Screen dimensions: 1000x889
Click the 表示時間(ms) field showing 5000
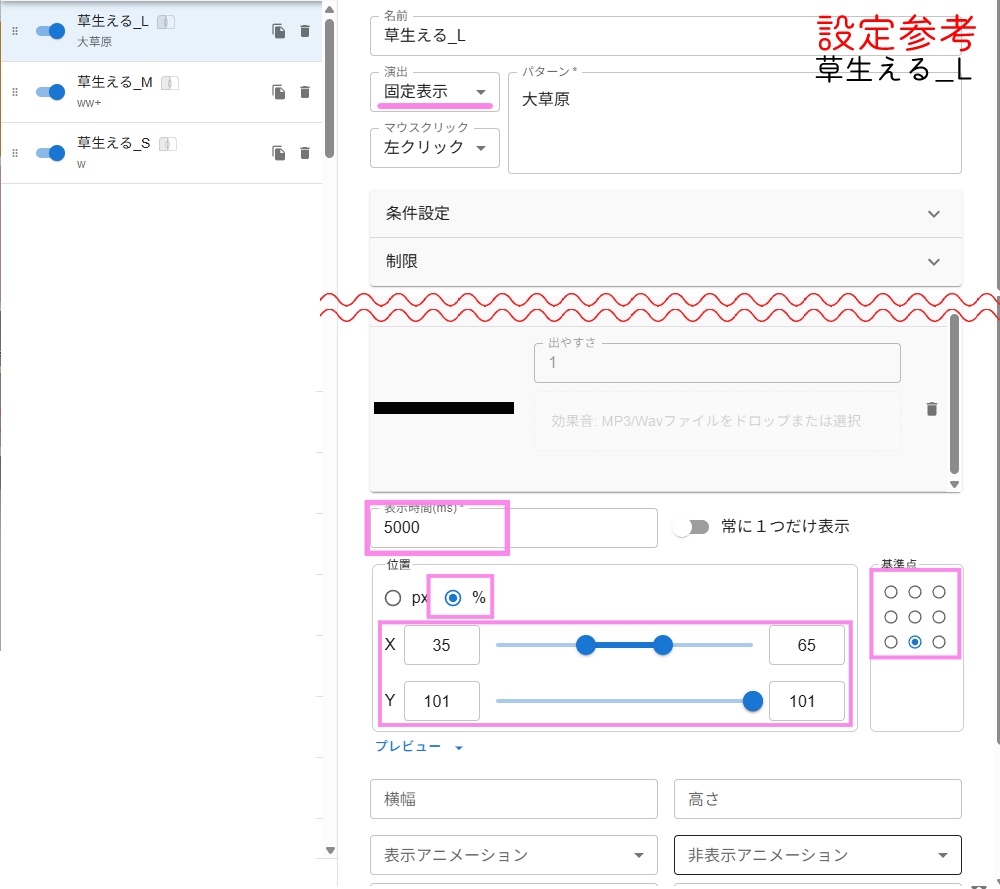tap(513, 528)
